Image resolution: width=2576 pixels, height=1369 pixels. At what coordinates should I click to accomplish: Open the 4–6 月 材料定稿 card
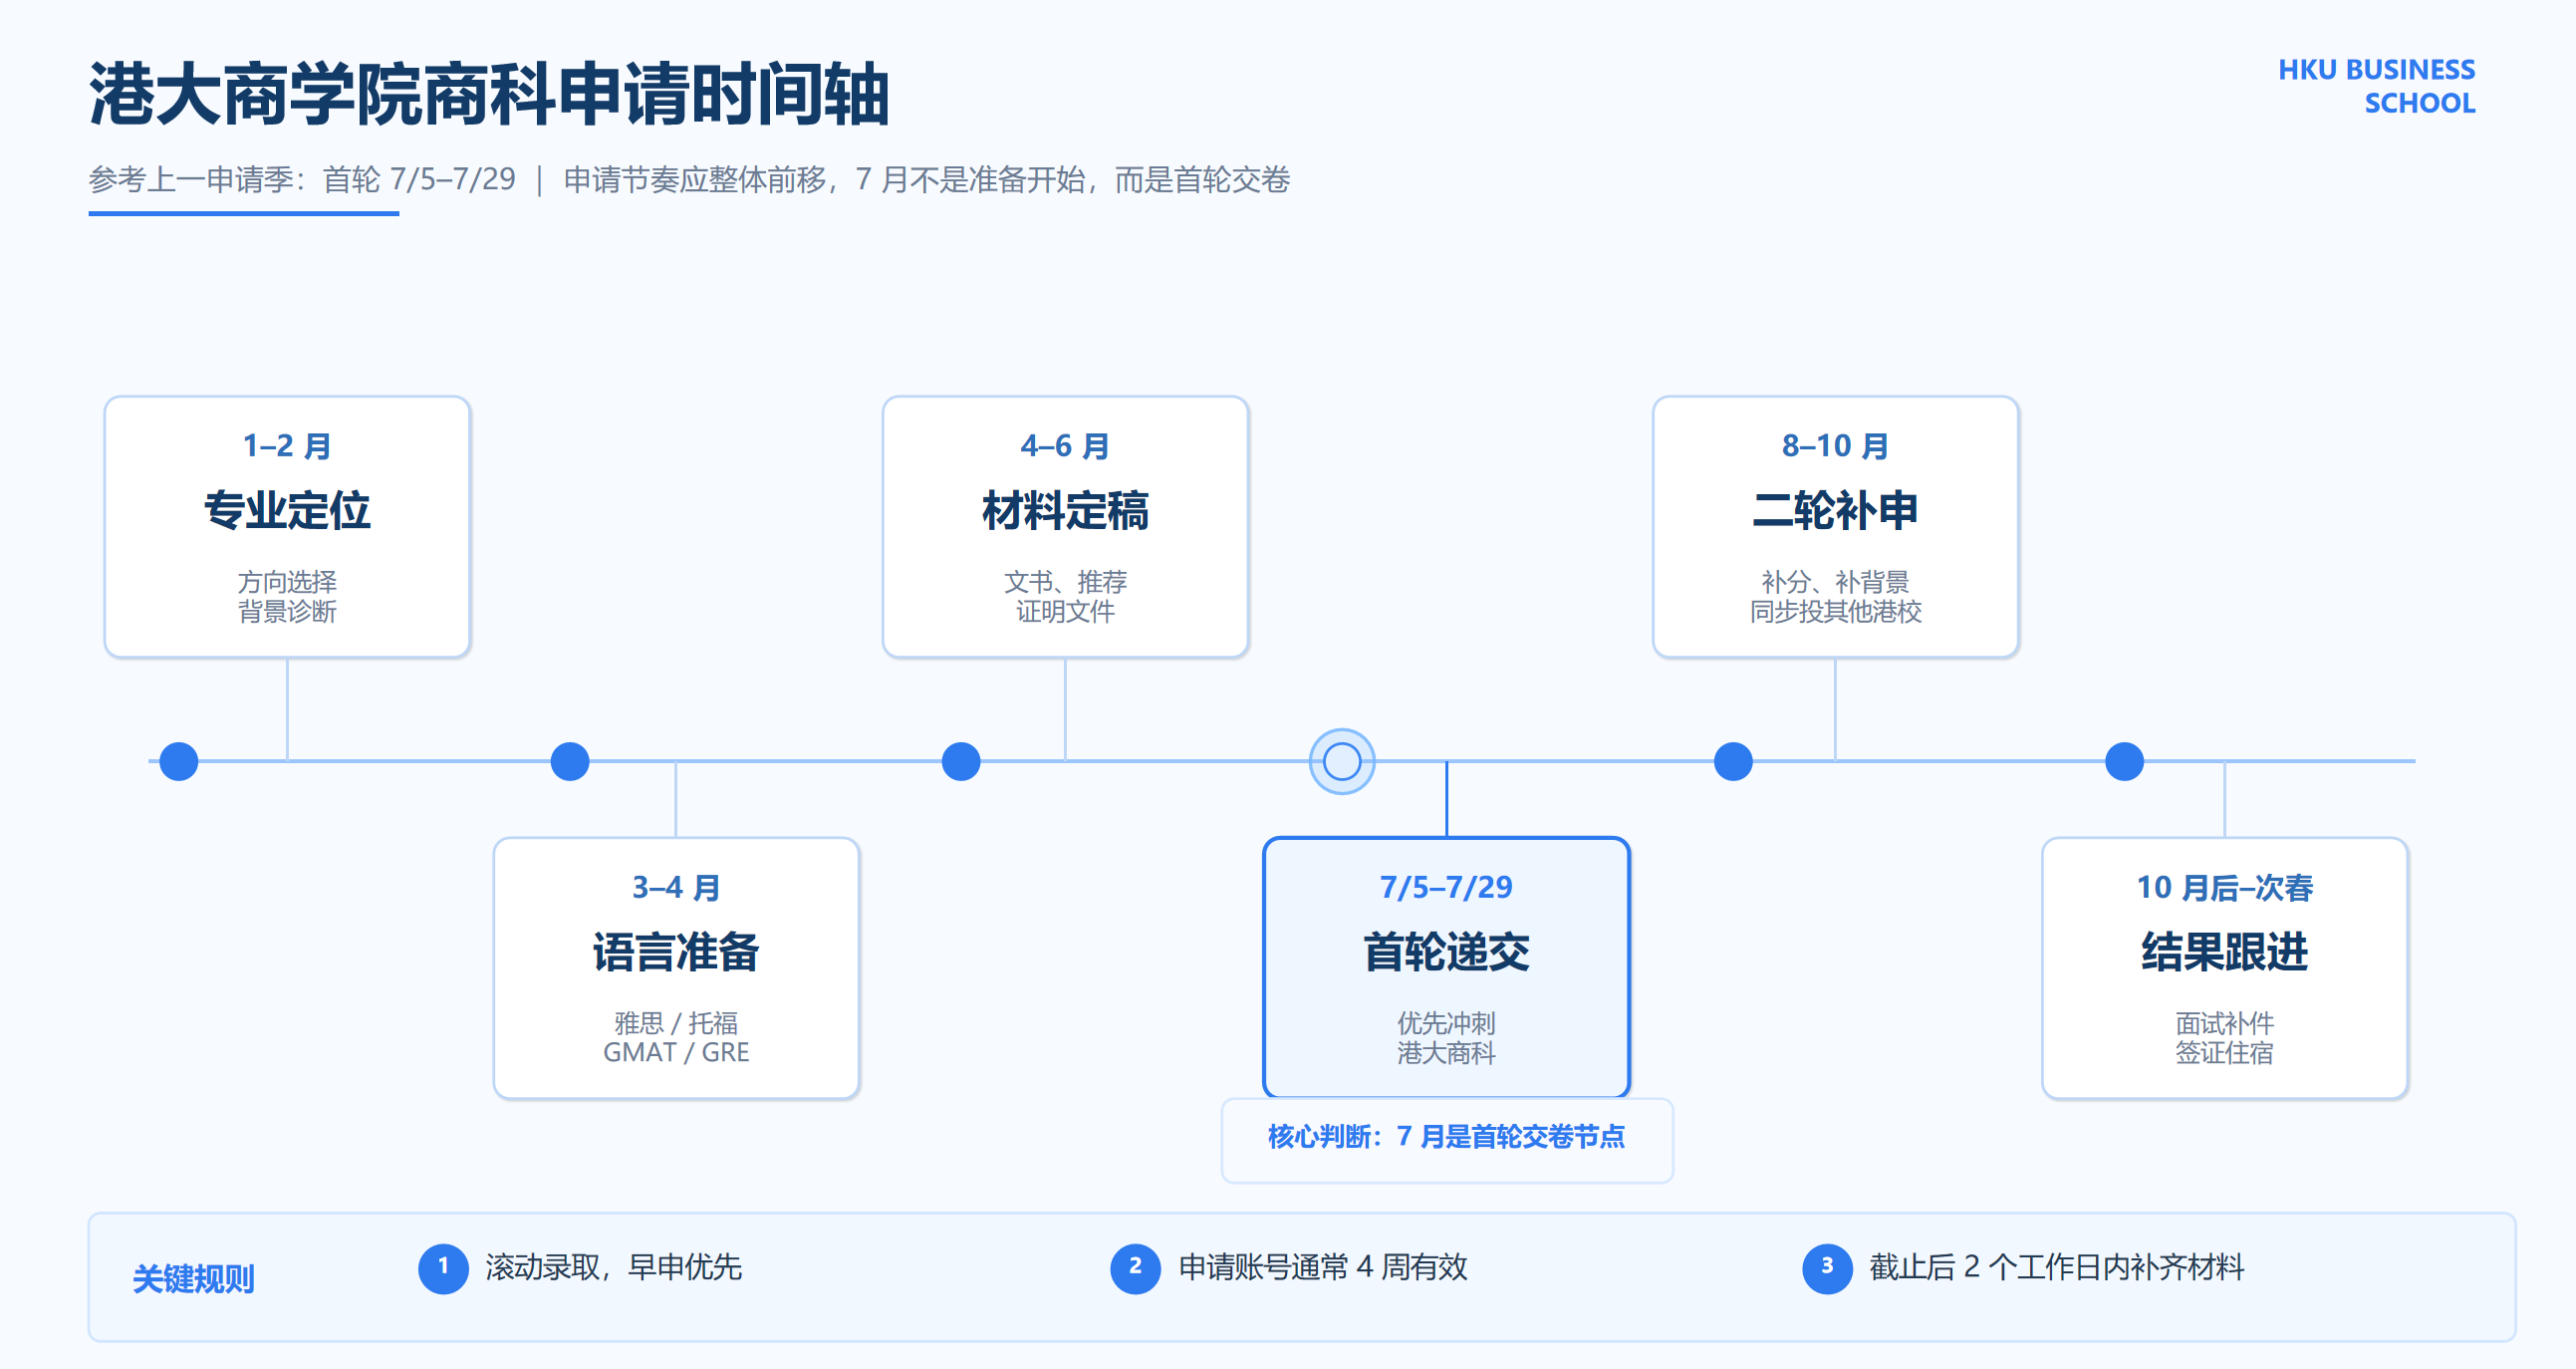1065,527
